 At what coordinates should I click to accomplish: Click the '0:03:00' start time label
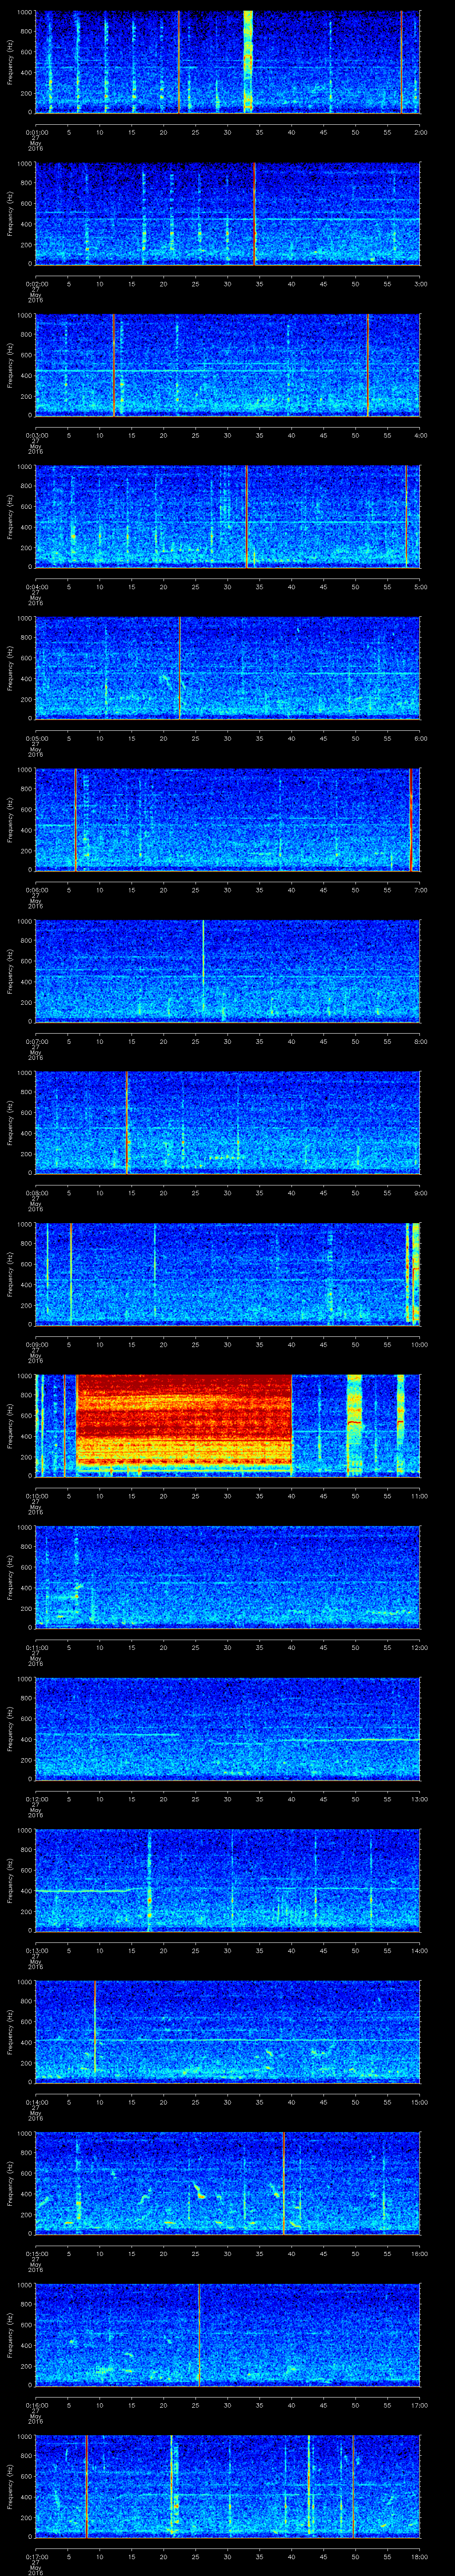click(36, 435)
